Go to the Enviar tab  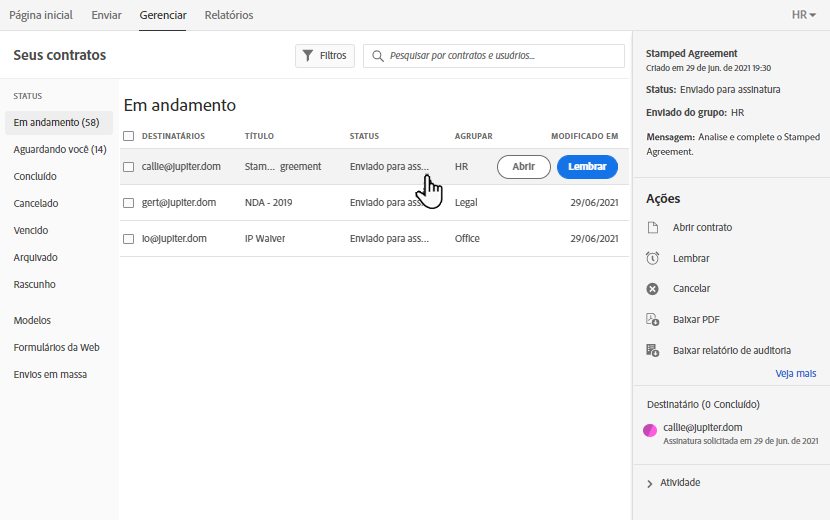pyautogui.click(x=106, y=15)
